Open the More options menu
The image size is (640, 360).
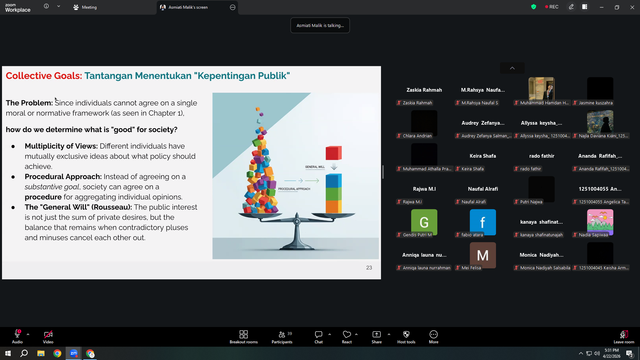point(433,337)
